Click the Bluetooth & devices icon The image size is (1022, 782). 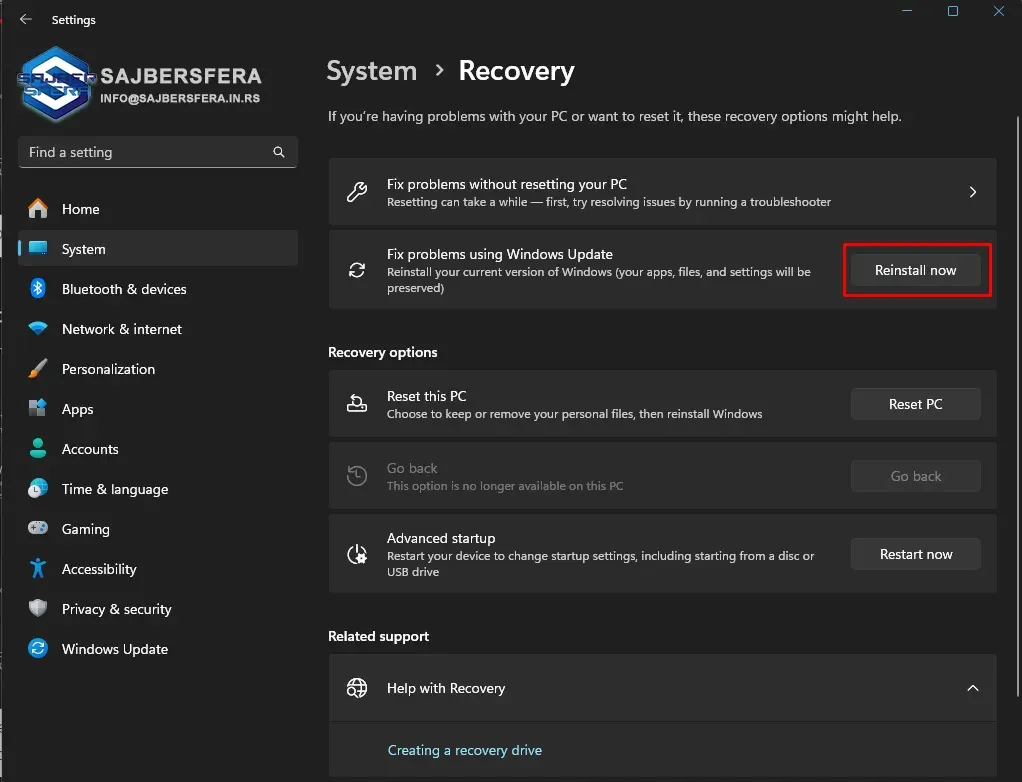pyautogui.click(x=38, y=289)
